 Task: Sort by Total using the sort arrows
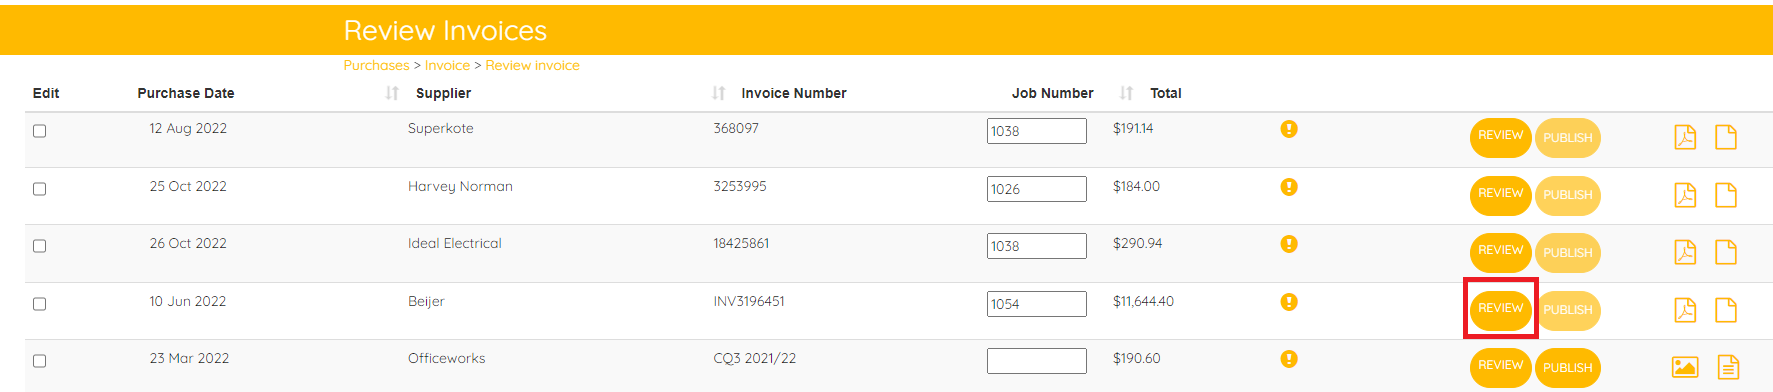1126,93
